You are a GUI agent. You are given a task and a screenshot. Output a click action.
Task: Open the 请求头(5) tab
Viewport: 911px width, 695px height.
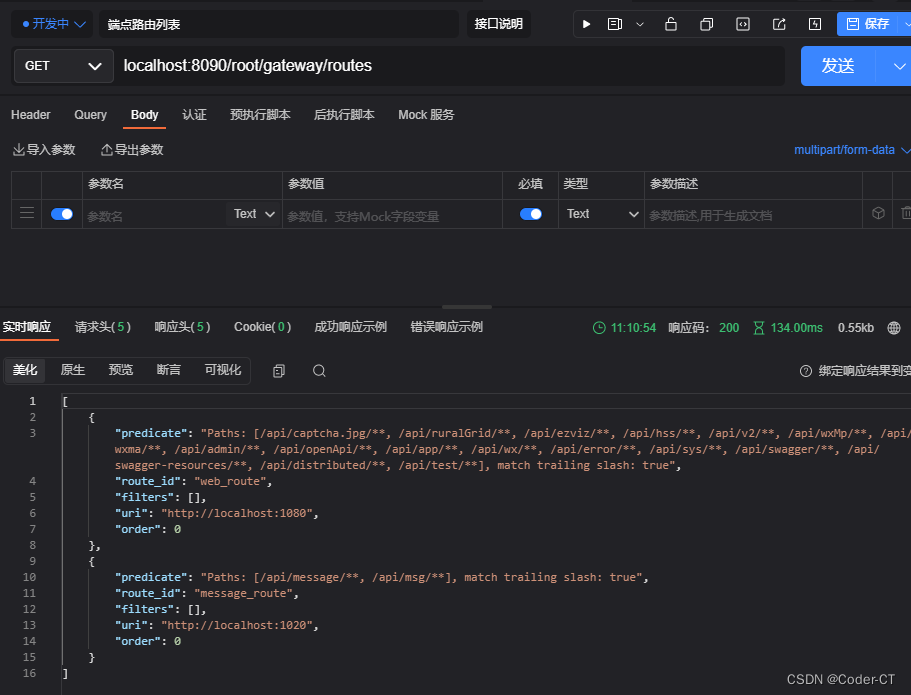pos(103,327)
